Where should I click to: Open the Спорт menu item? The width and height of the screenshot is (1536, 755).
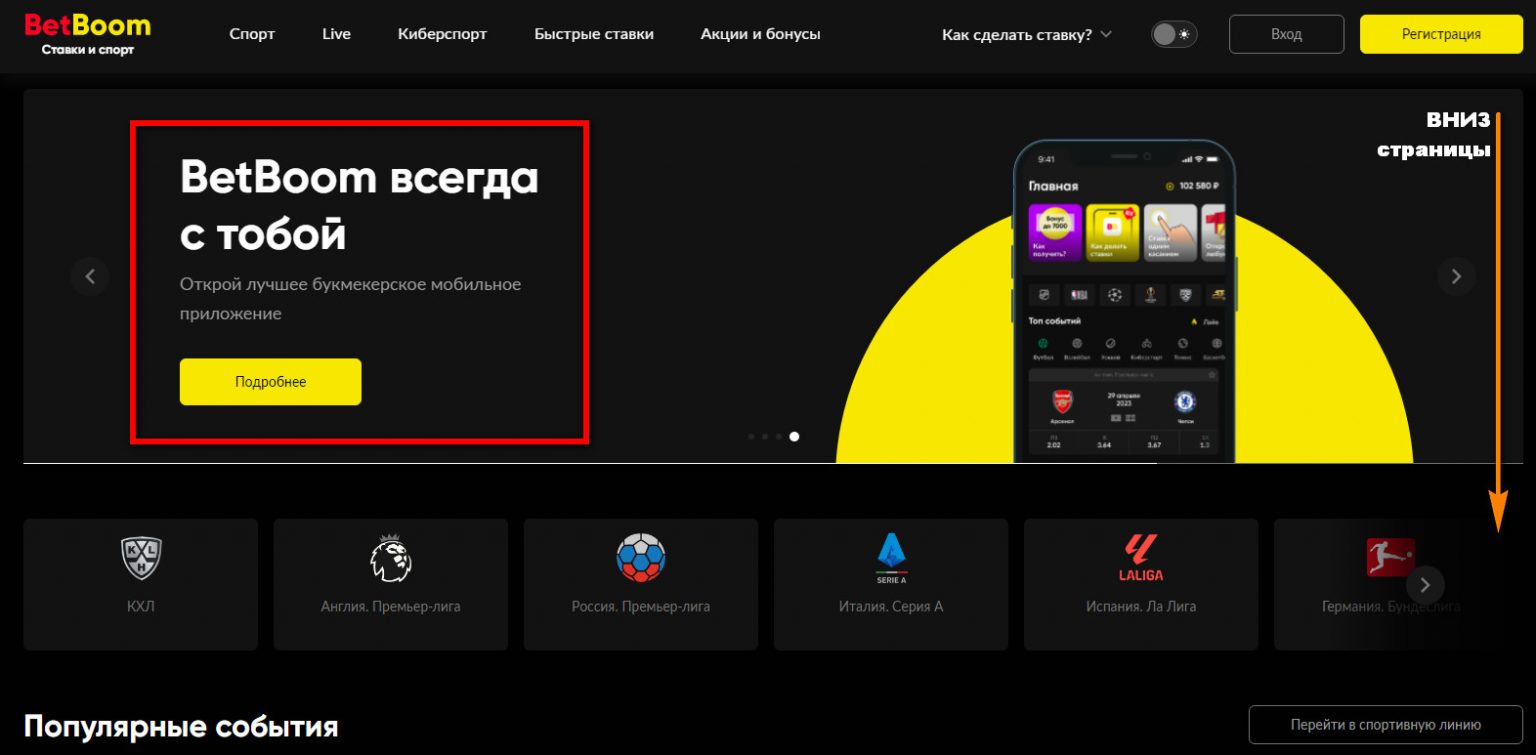(x=252, y=34)
